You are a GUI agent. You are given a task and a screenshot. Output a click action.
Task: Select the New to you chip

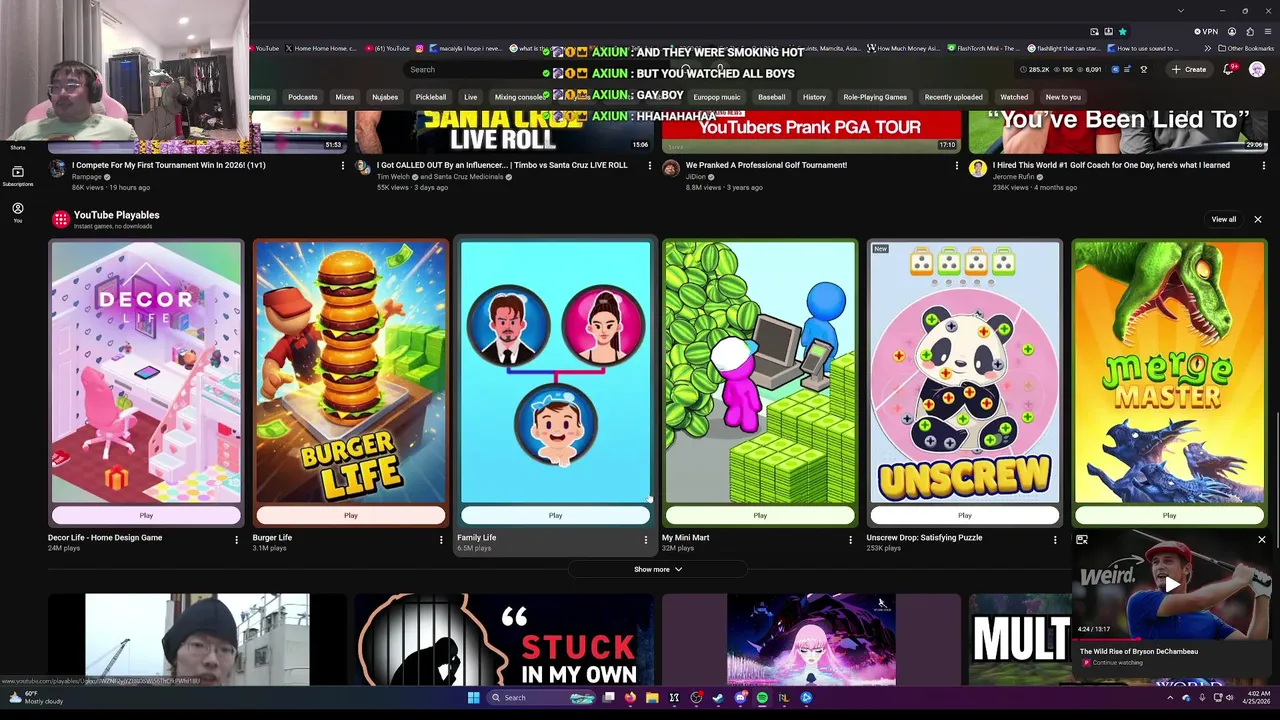click(x=1063, y=97)
